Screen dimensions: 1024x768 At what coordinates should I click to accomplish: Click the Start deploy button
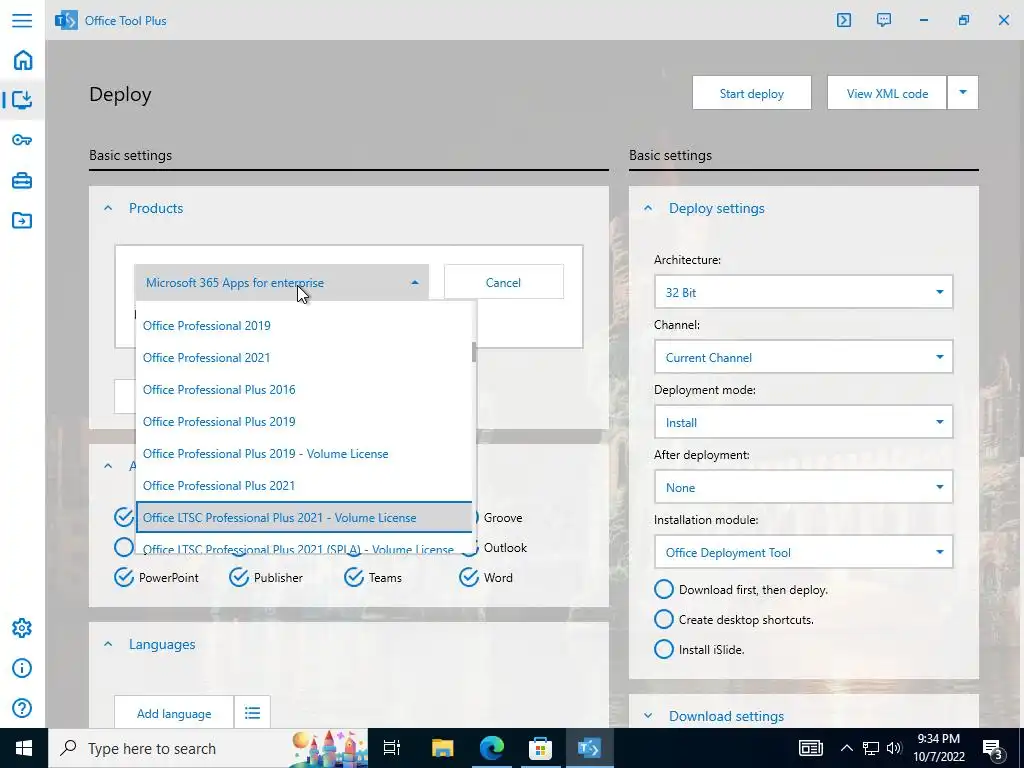[752, 93]
